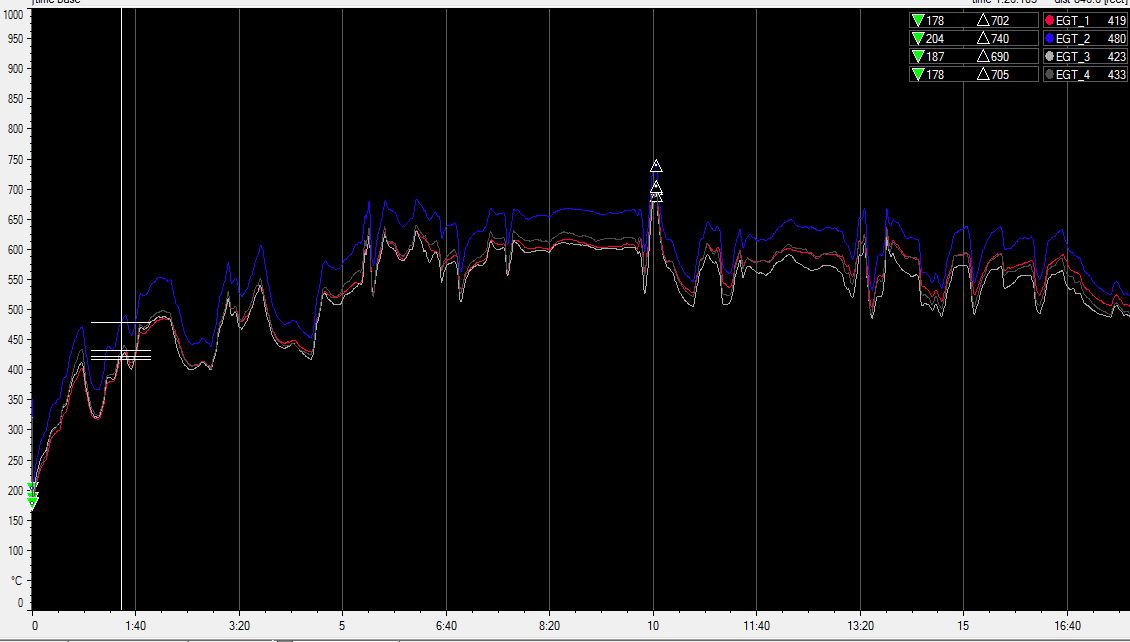
Task: Click the EGT_4 minimum value 178
Action: tap(935, 75)
